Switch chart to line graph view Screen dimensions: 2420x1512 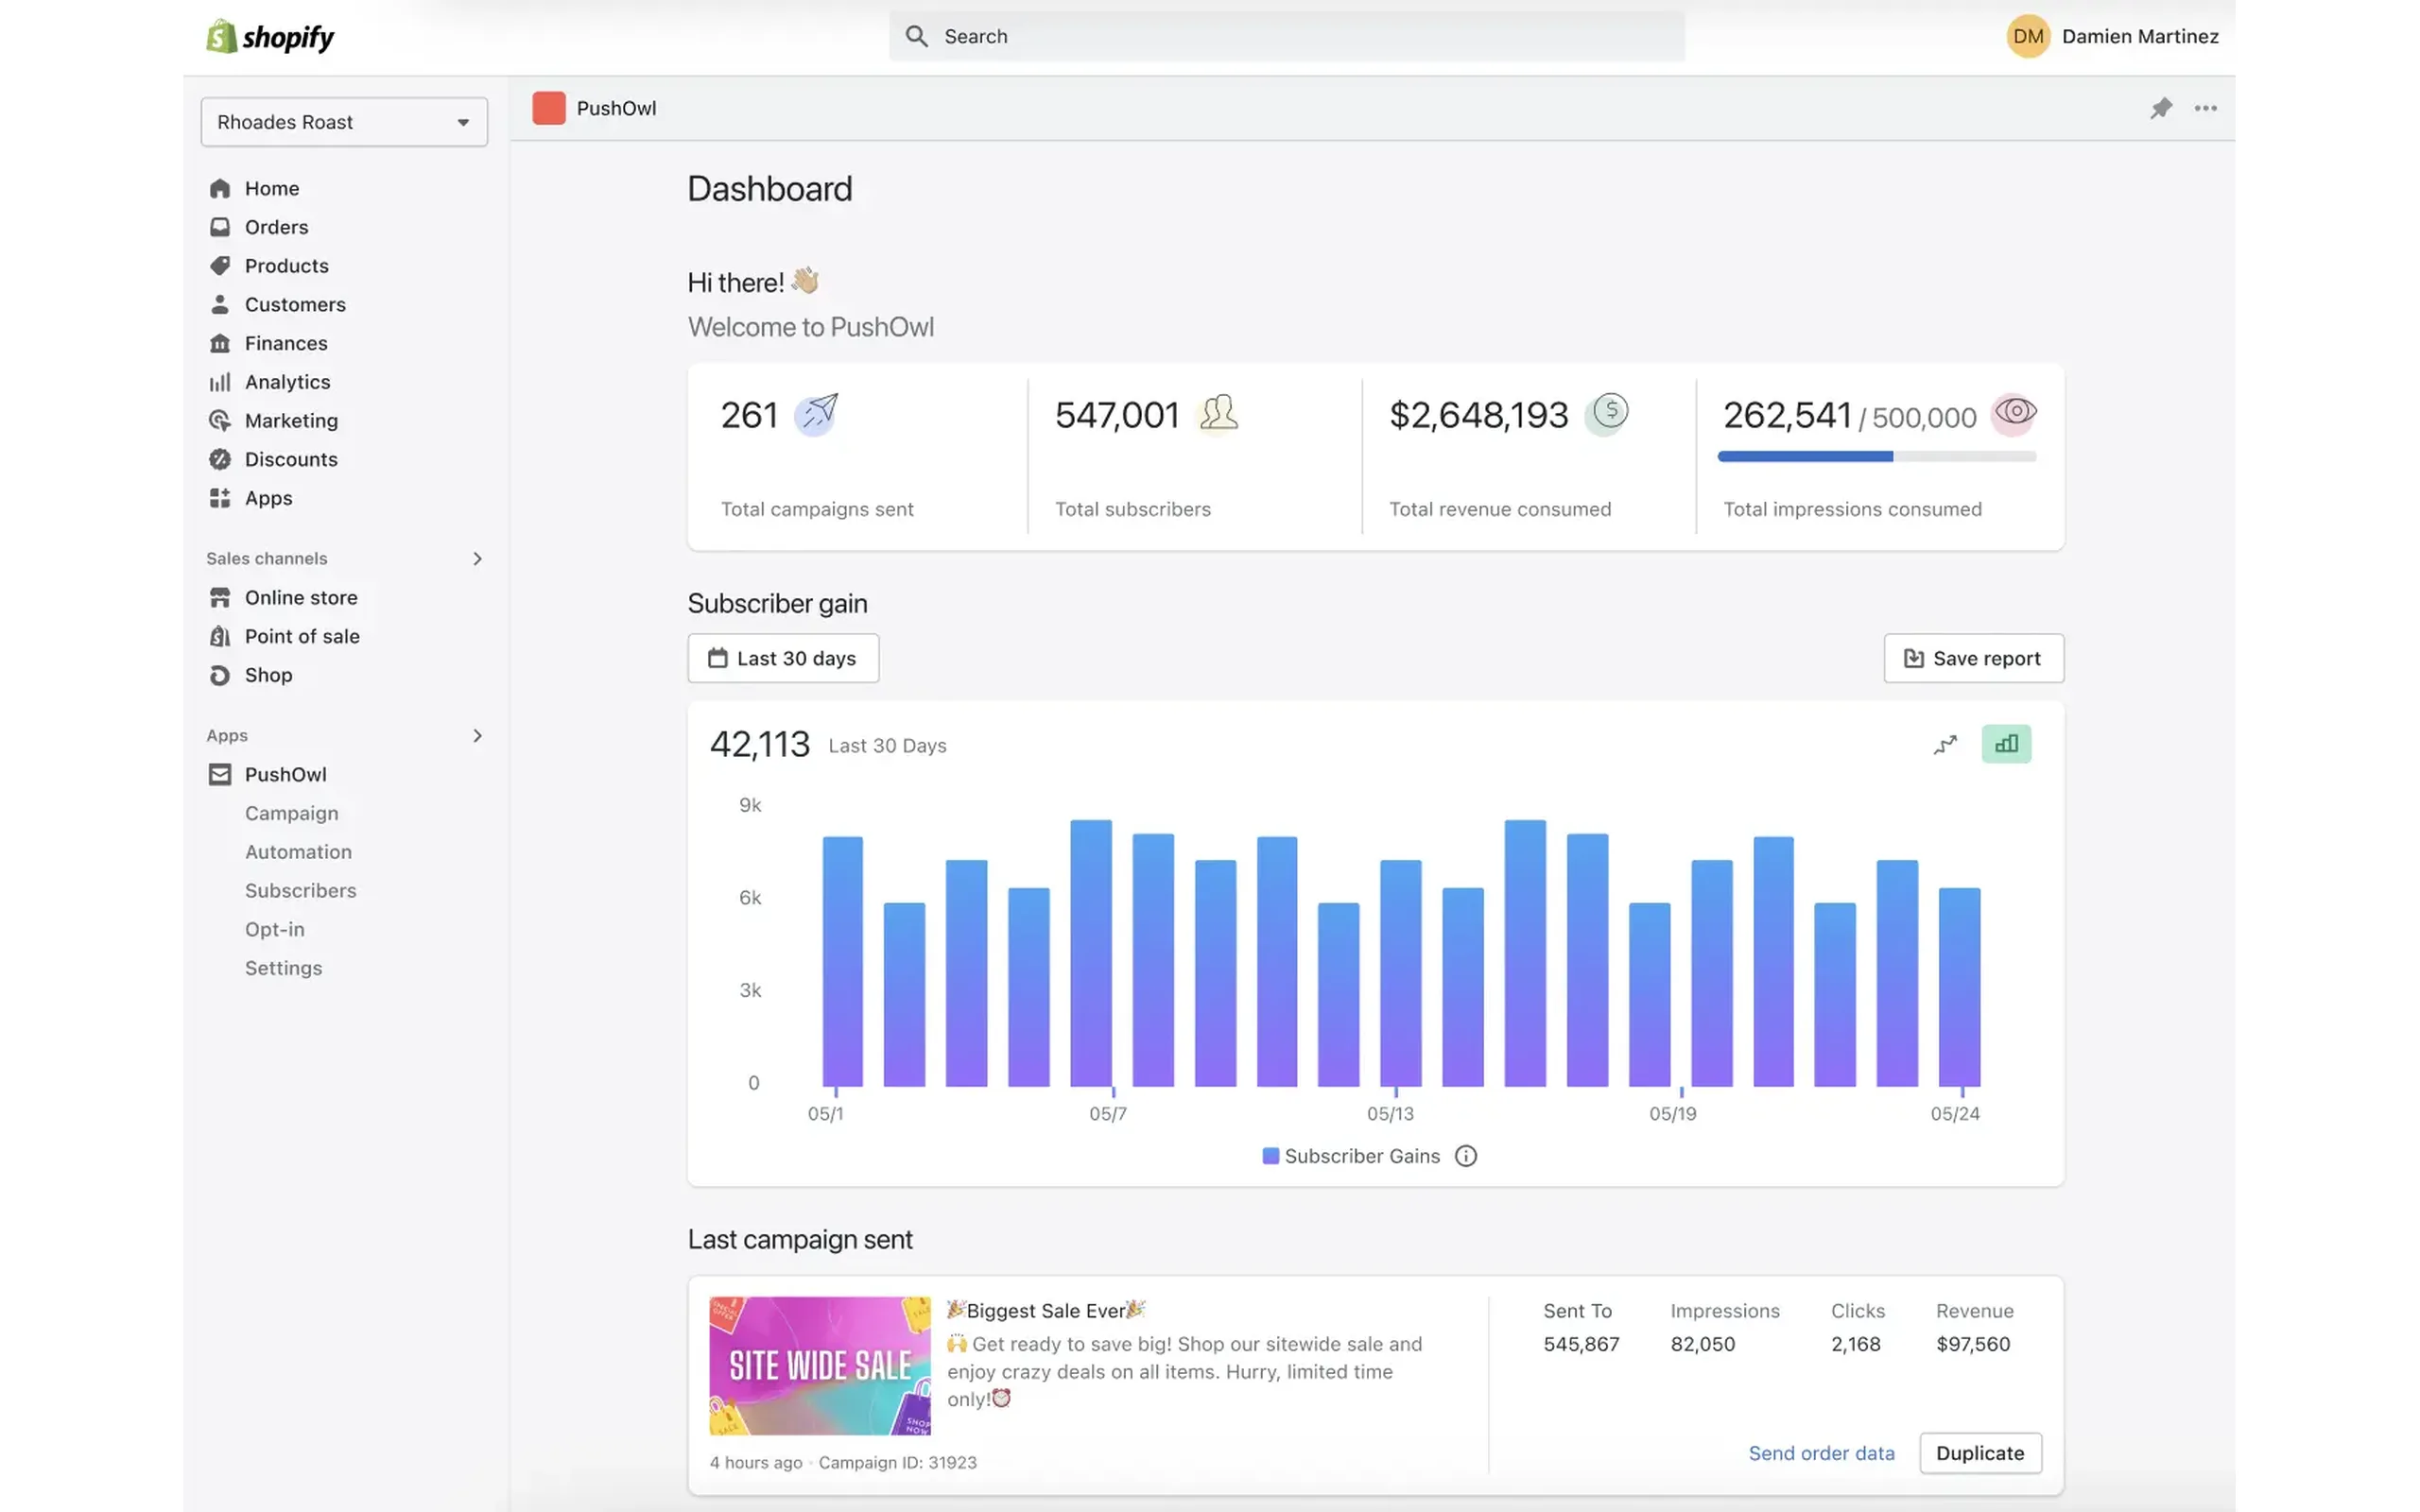coord(1945,744)
